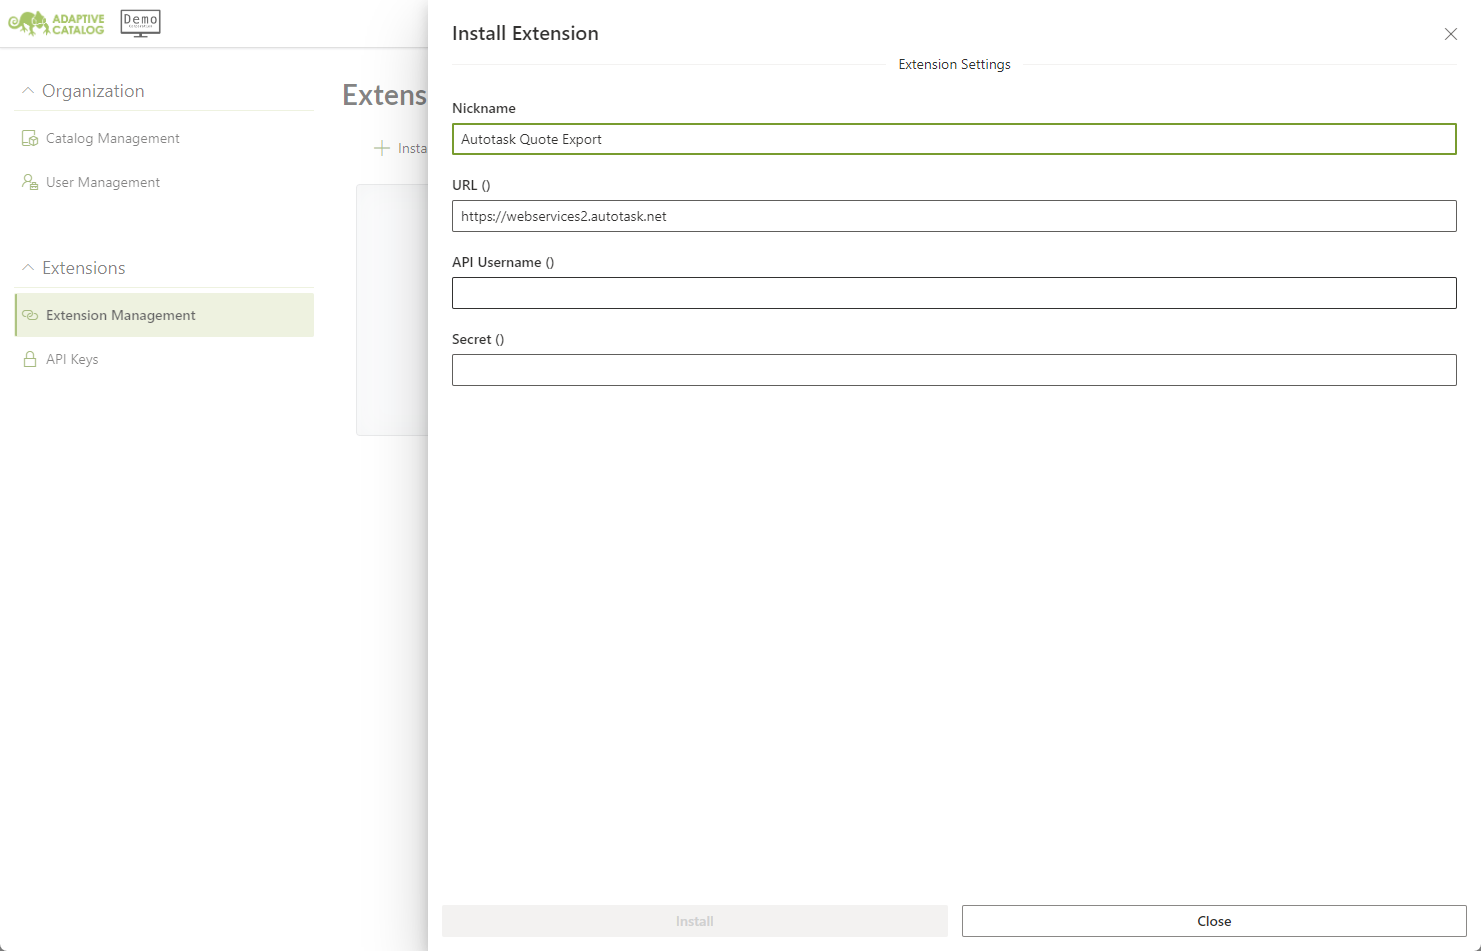Click the Install Extension panel title

click(x=525, y=33)
